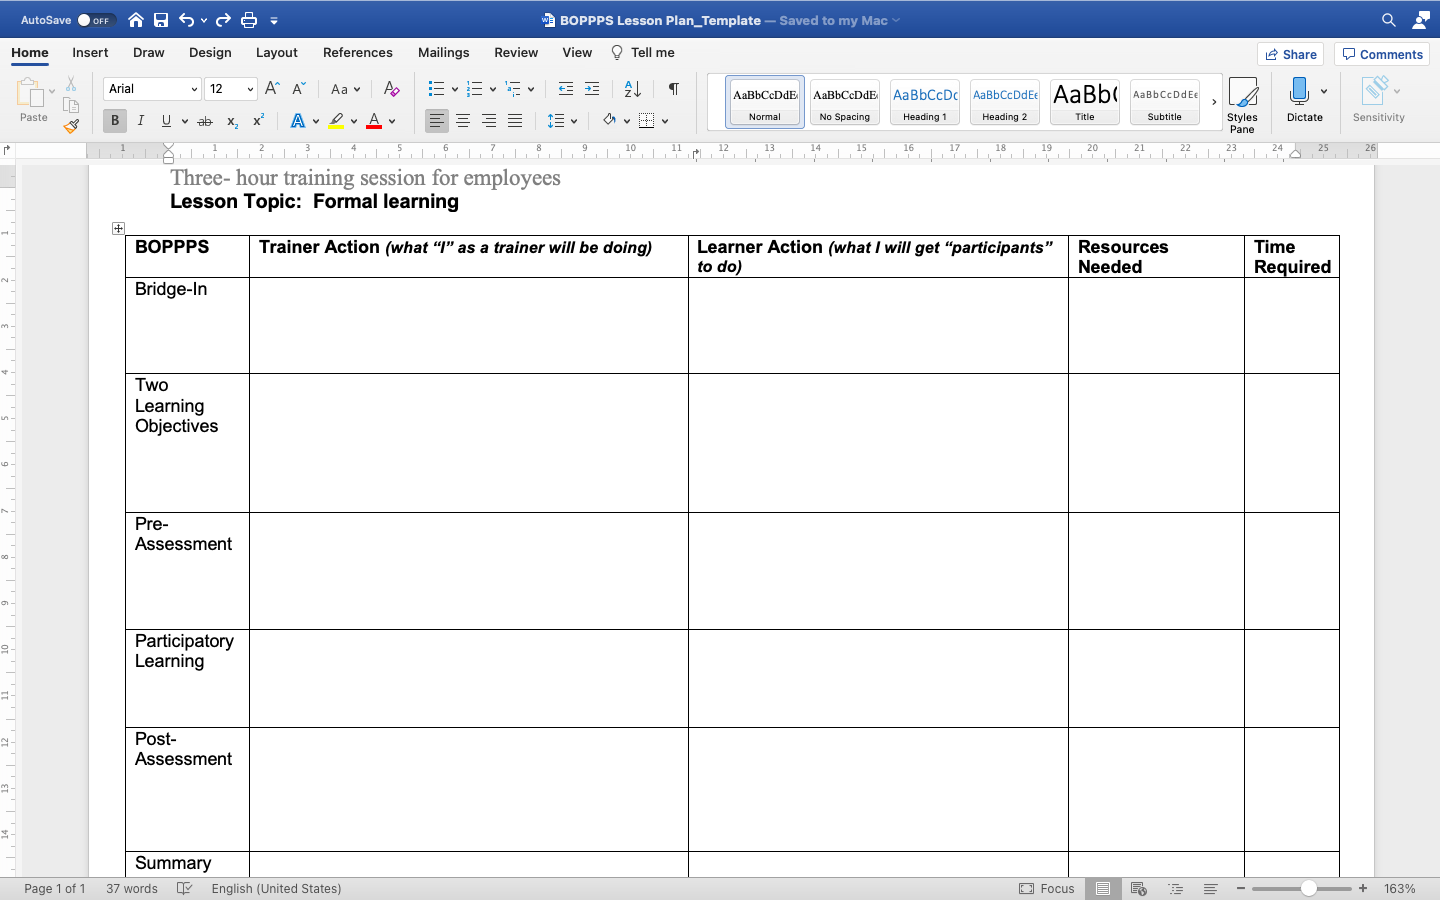1440x900 pixels.
Task: Open the Review tab
Action: click(516, 52)
